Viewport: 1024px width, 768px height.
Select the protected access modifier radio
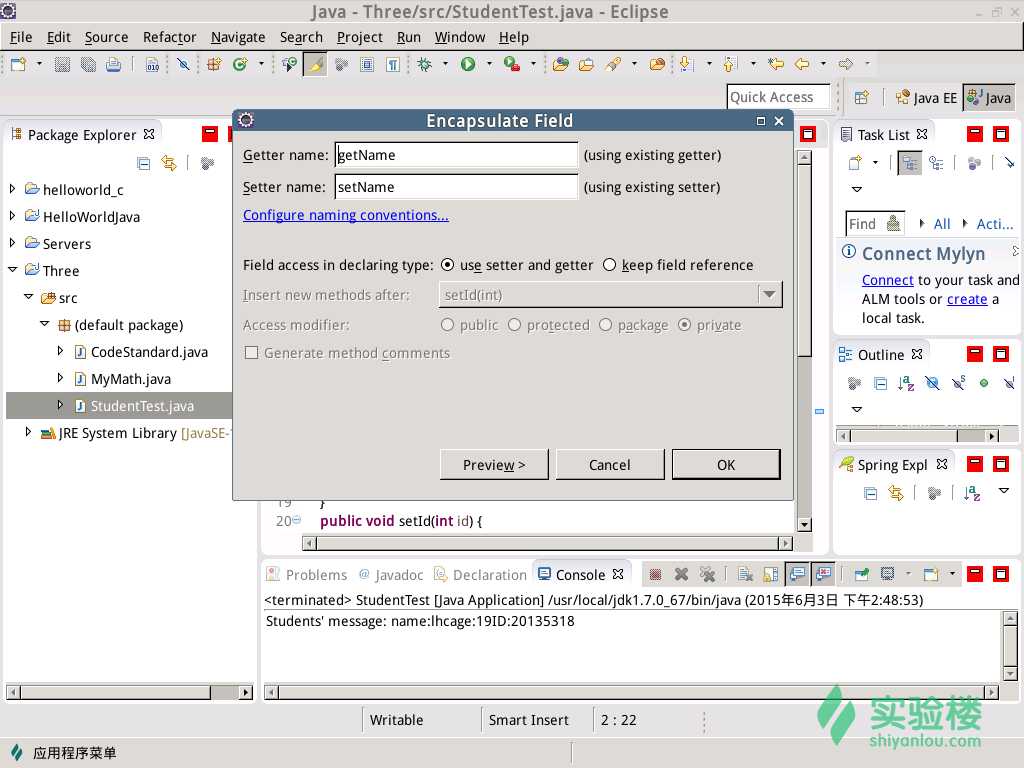point(515,325)
